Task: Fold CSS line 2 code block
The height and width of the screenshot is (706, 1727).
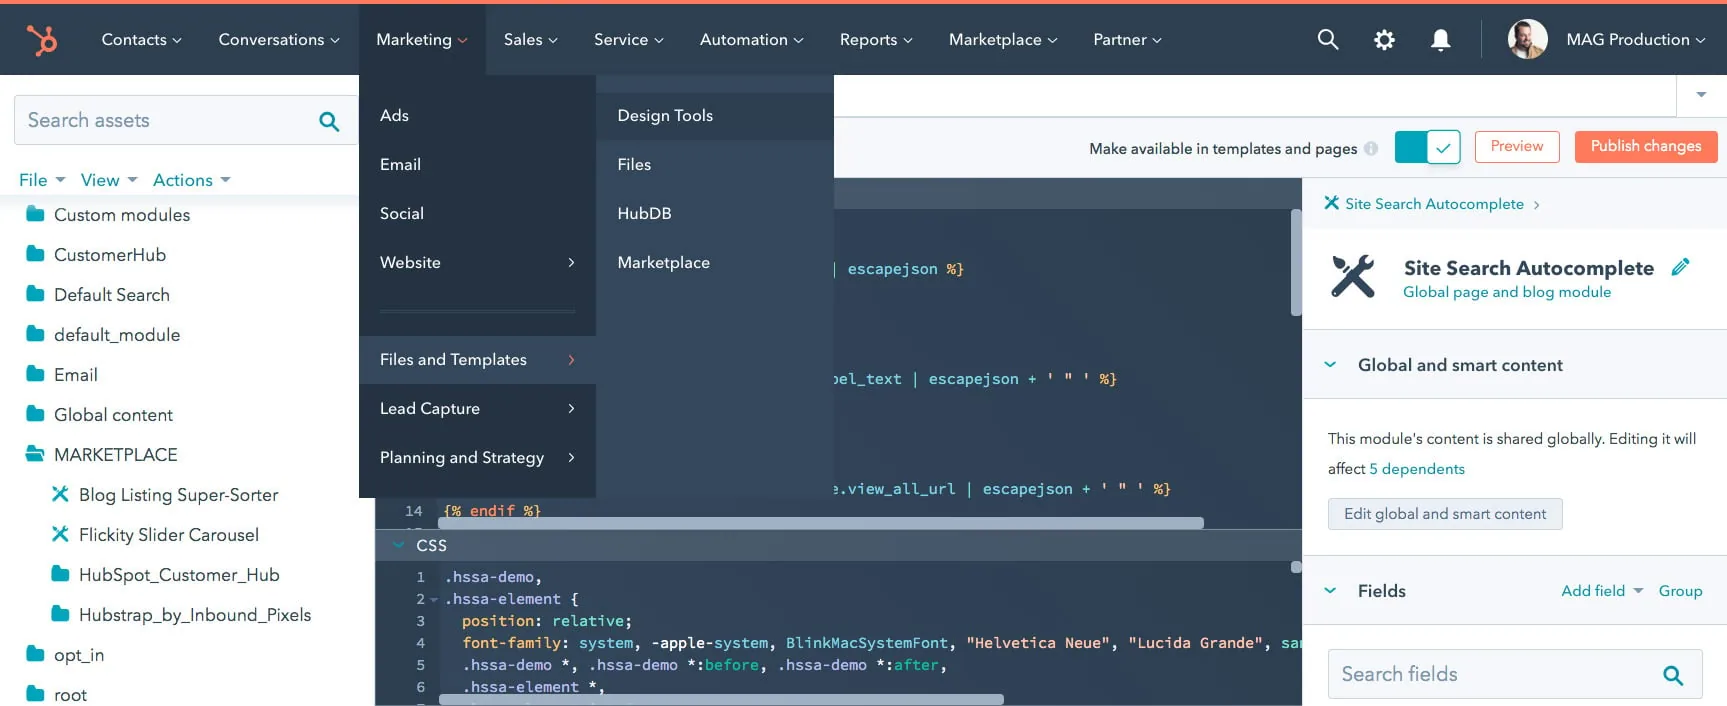Action: [434, 600]
